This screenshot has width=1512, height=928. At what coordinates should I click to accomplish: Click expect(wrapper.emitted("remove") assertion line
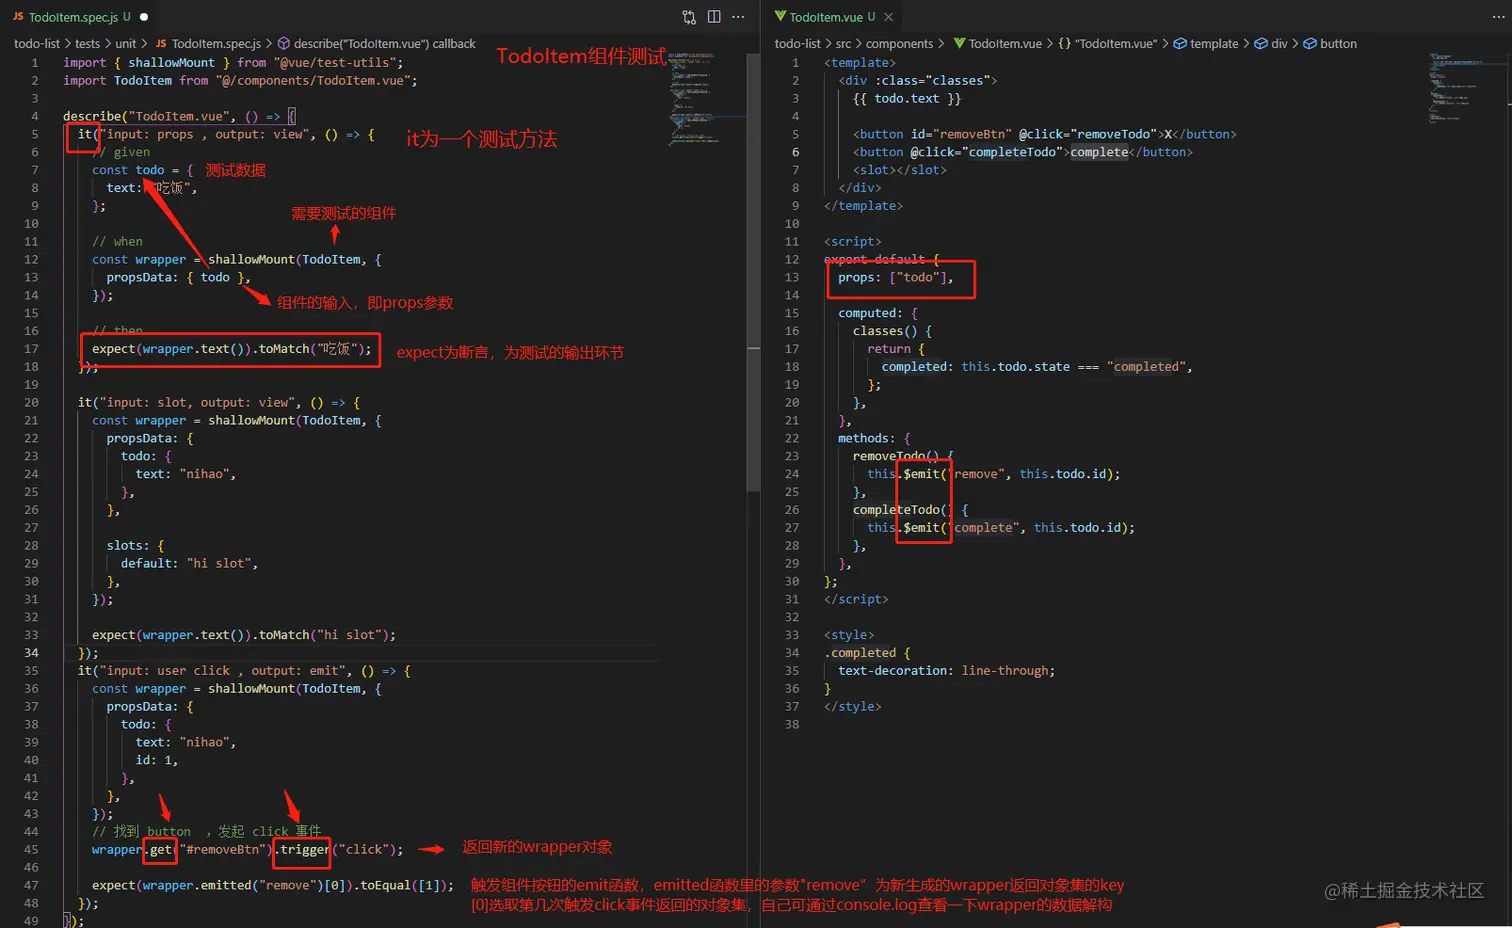pyautogui.click(x=273, y=886)
